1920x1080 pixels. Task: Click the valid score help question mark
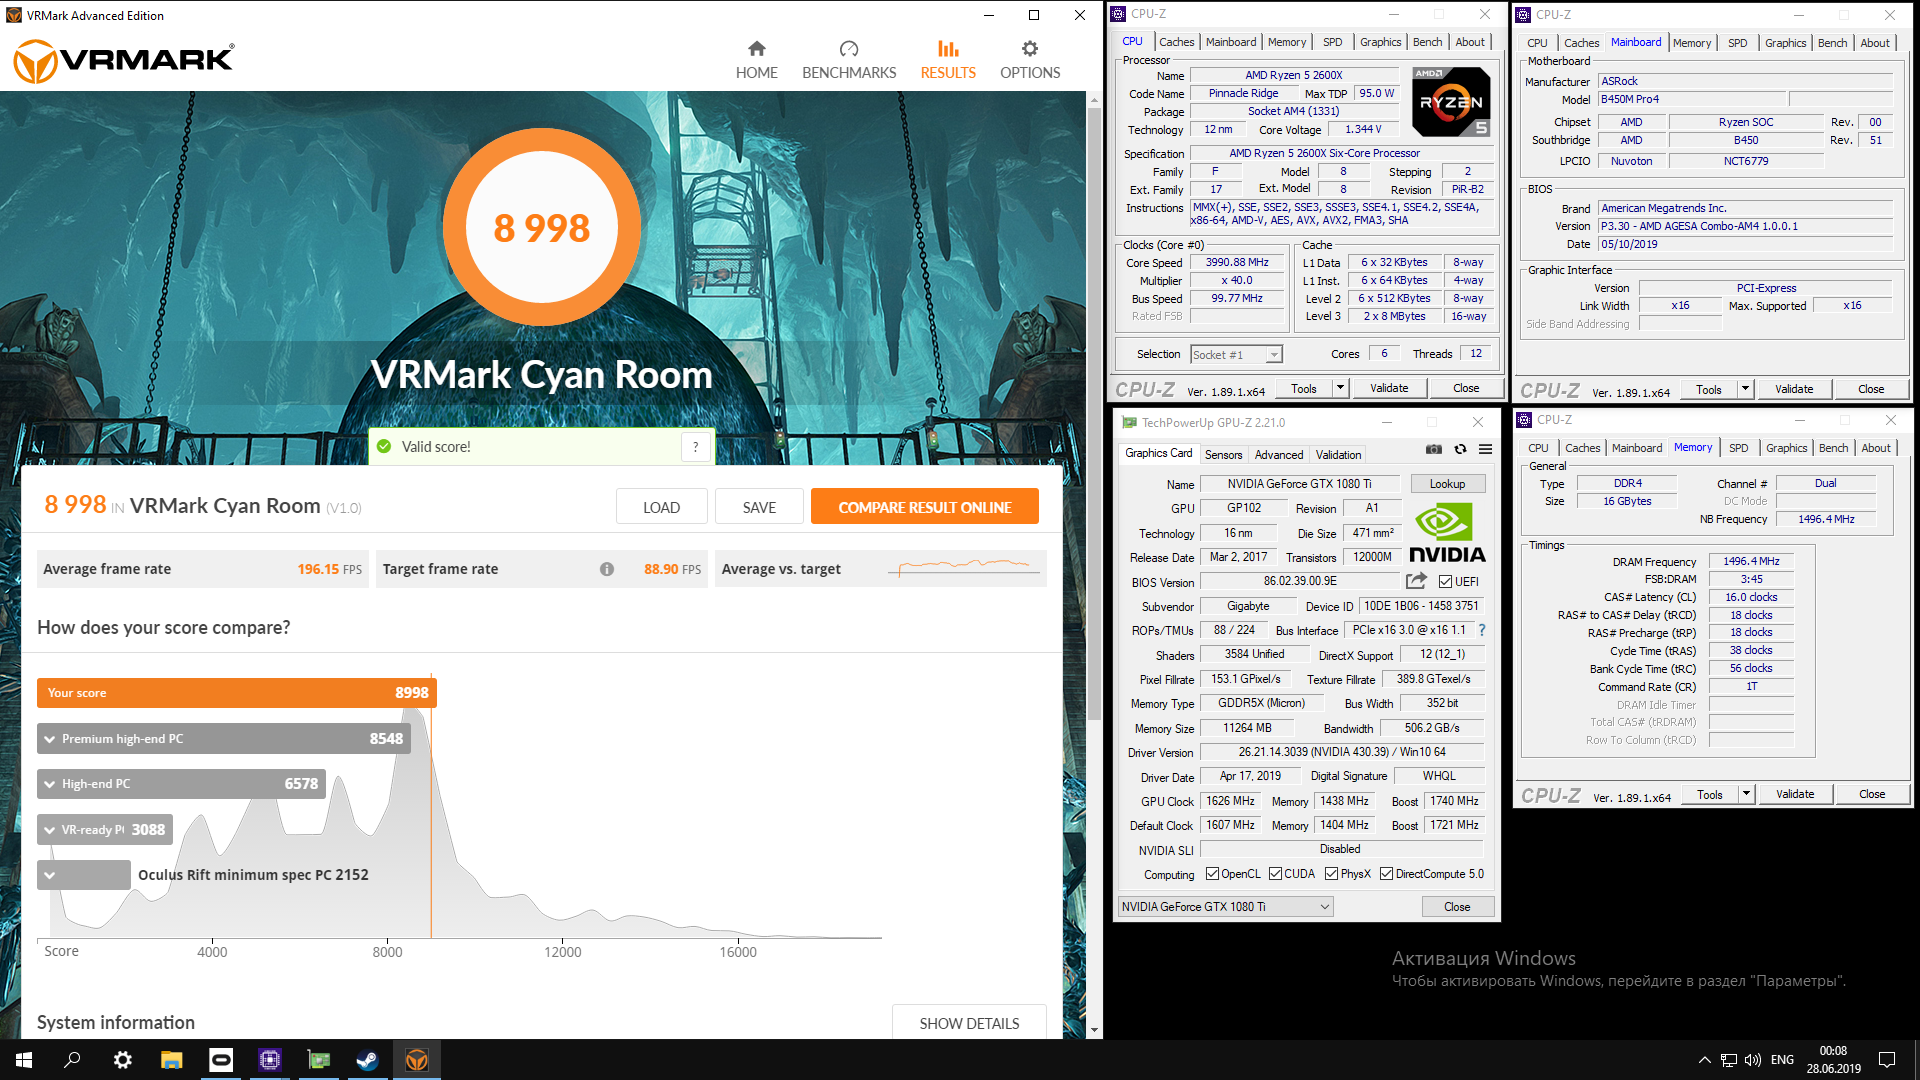(696, 447)
